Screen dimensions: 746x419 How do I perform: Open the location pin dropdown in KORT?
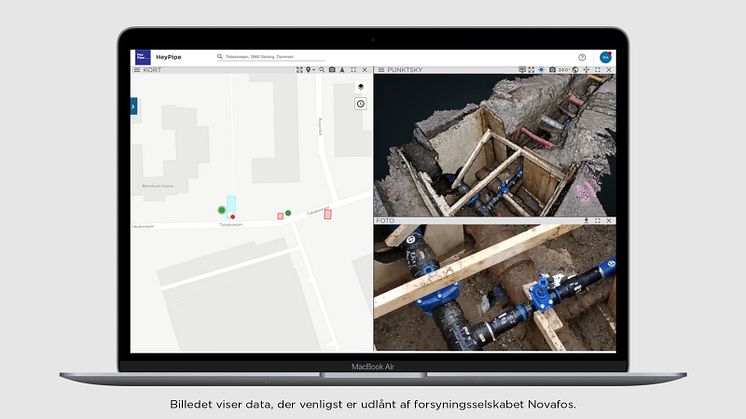tap(310, 70)
